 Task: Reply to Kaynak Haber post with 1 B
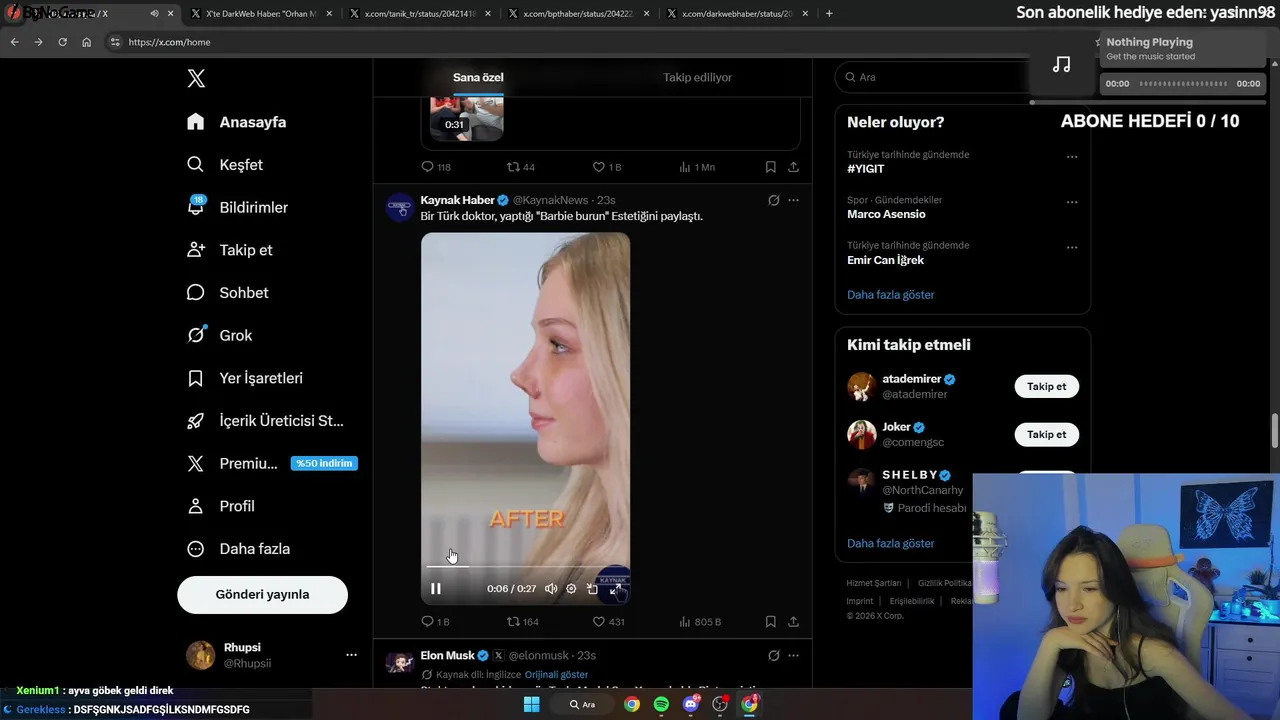tap(436, 622)
